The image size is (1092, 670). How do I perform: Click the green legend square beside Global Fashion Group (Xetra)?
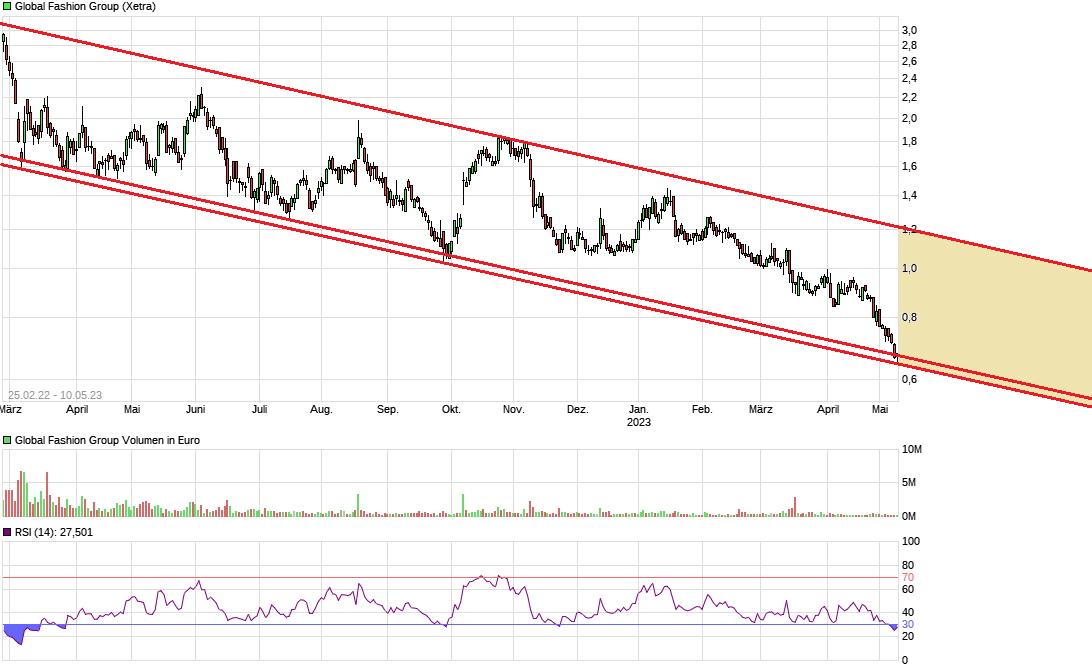coord(7,6)
